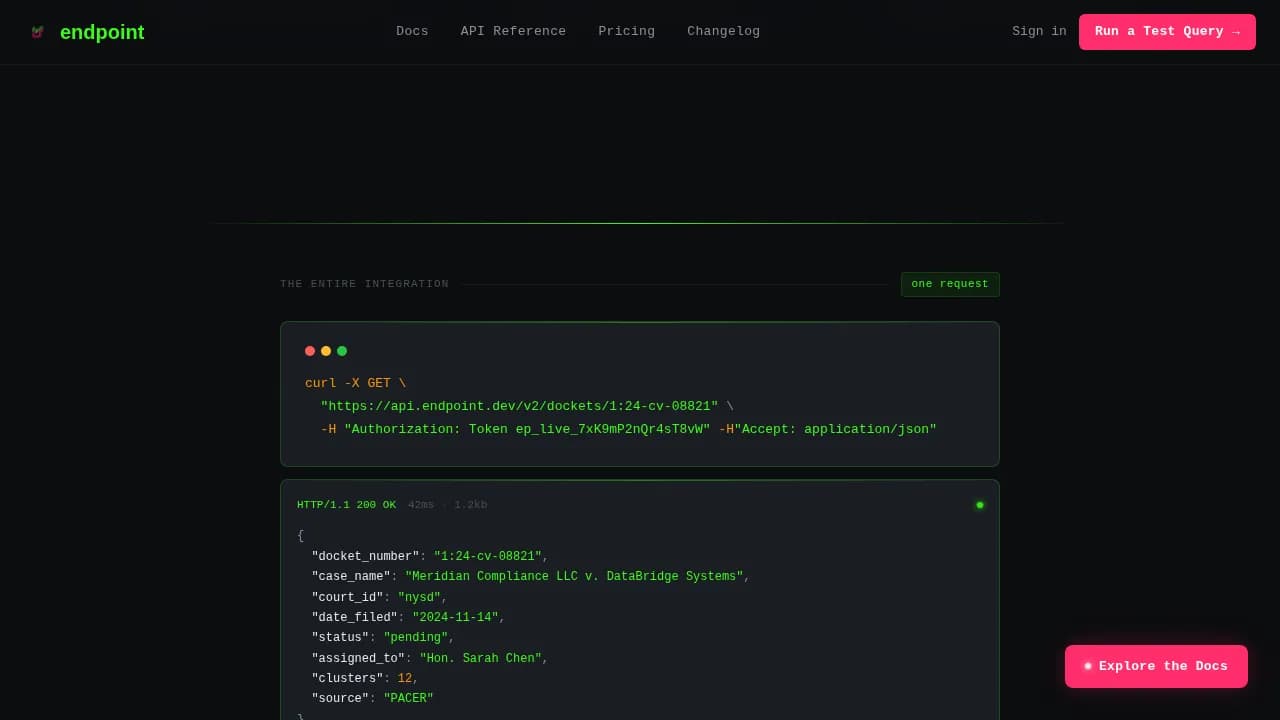Click Sign in
1280x720 pixels.
(1039, 32)
